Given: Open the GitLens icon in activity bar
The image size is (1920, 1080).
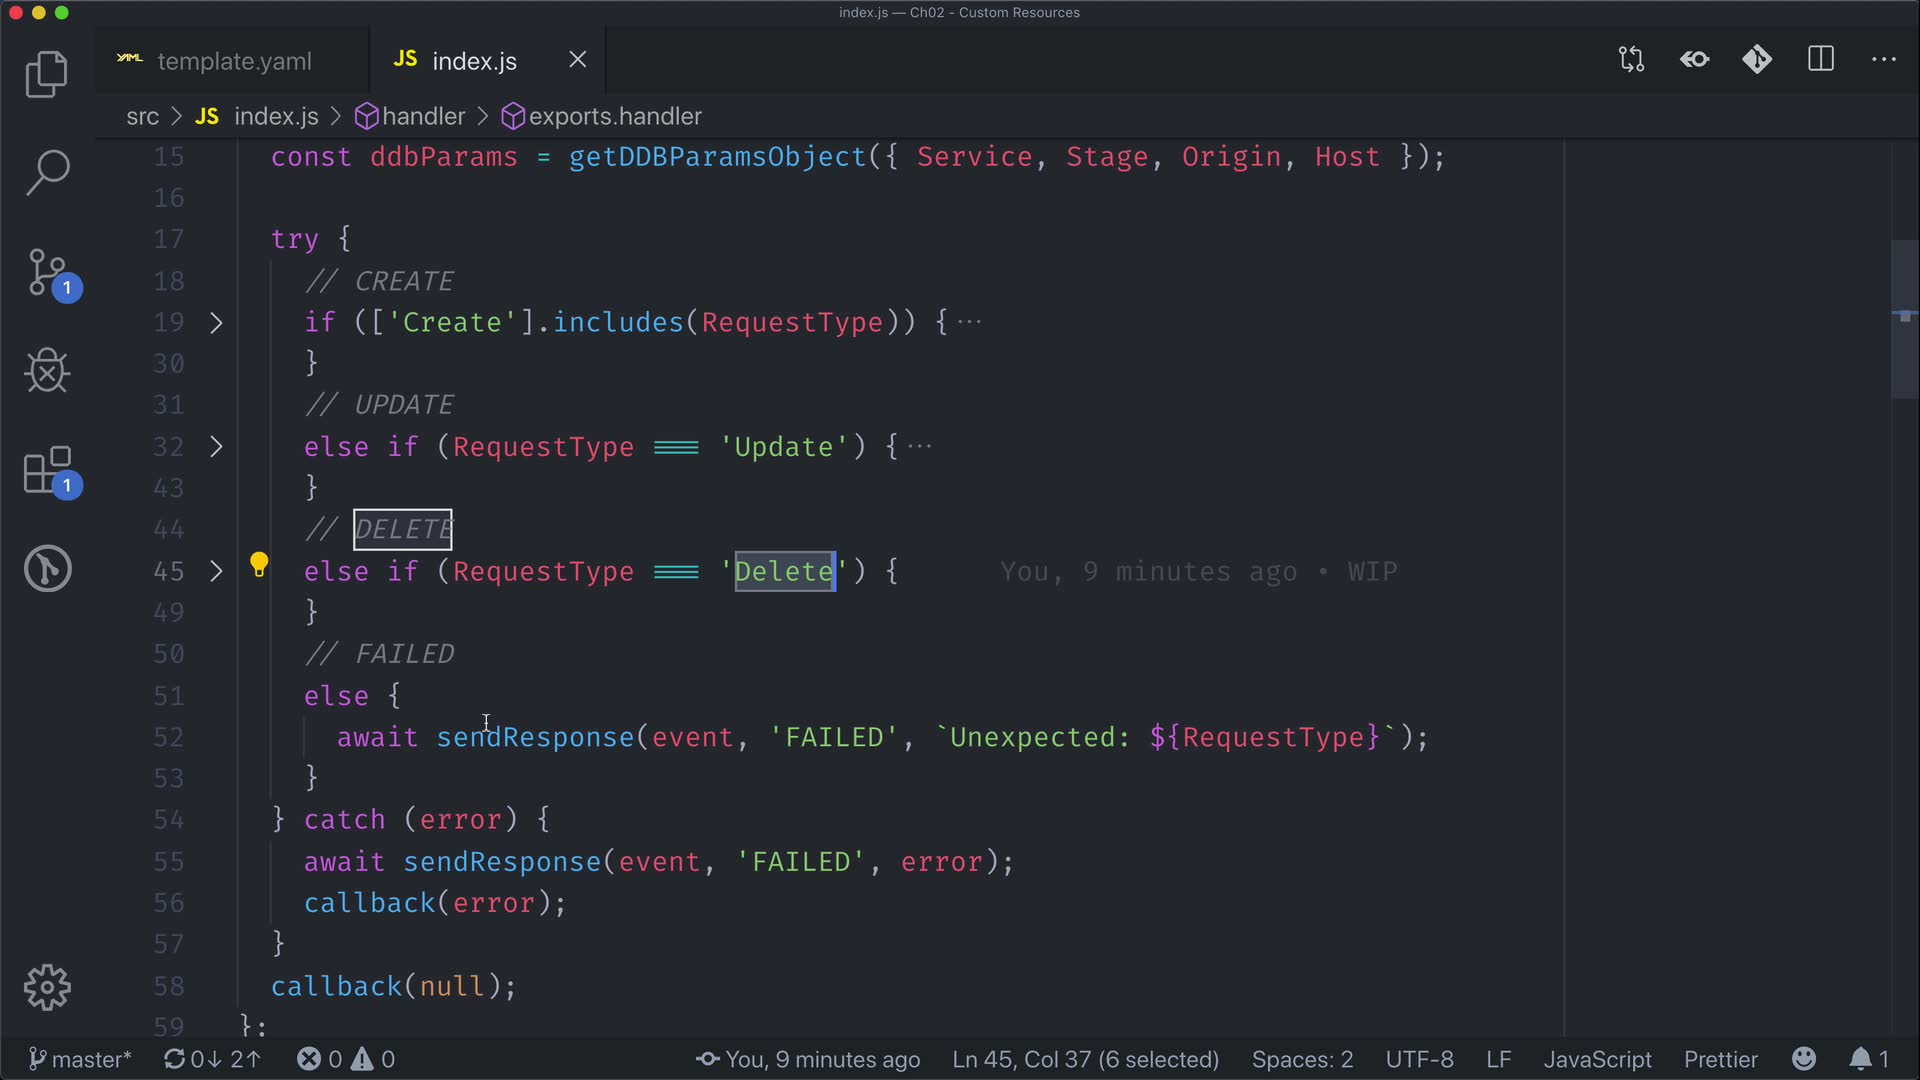Looking at the screenshot, I should (x=47, y=569).
